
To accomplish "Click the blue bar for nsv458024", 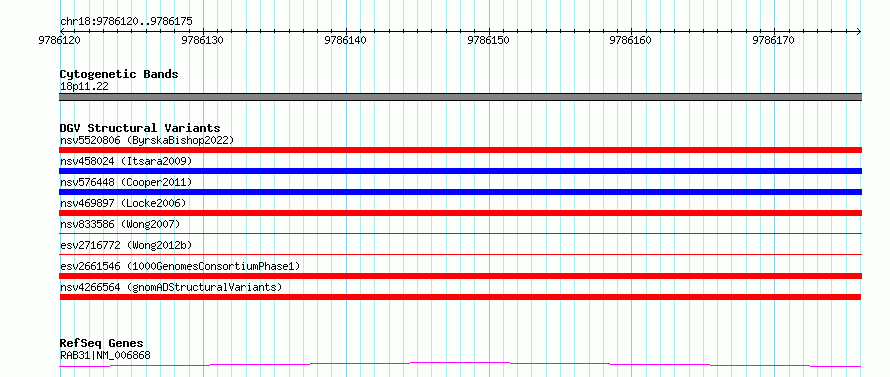I will click(x=460, y=171).
